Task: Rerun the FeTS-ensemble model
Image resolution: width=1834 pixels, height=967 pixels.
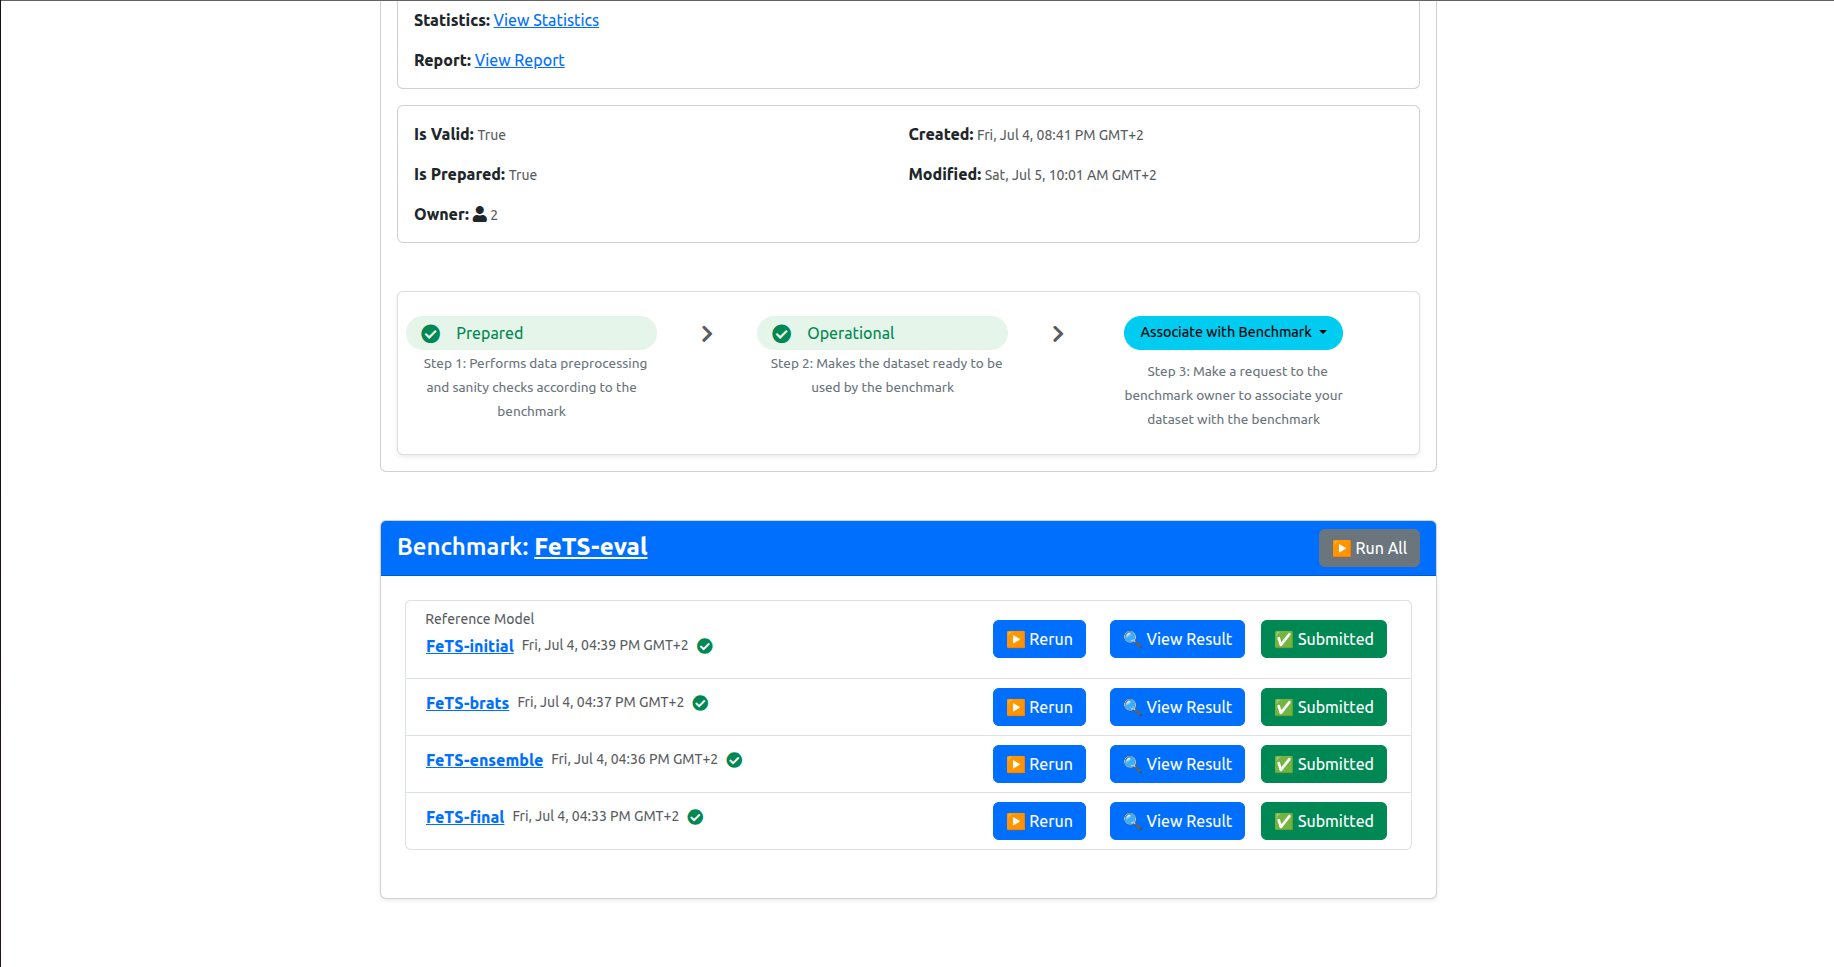Action: click(1039, 764)
